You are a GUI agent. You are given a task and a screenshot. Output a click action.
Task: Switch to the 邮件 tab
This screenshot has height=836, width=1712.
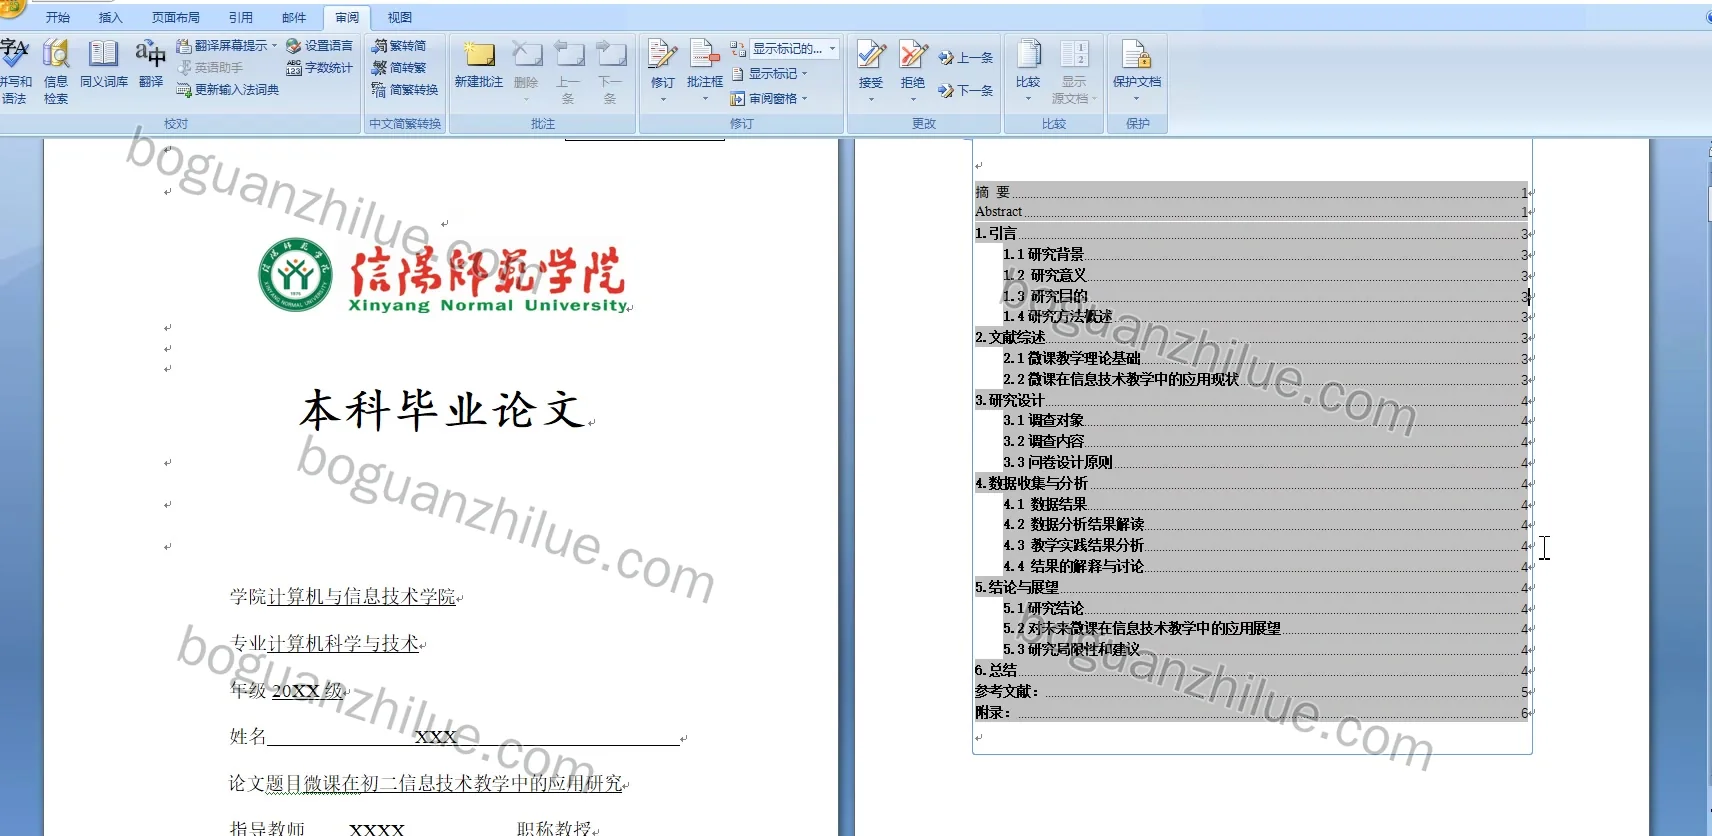click(x=294, y=17)
